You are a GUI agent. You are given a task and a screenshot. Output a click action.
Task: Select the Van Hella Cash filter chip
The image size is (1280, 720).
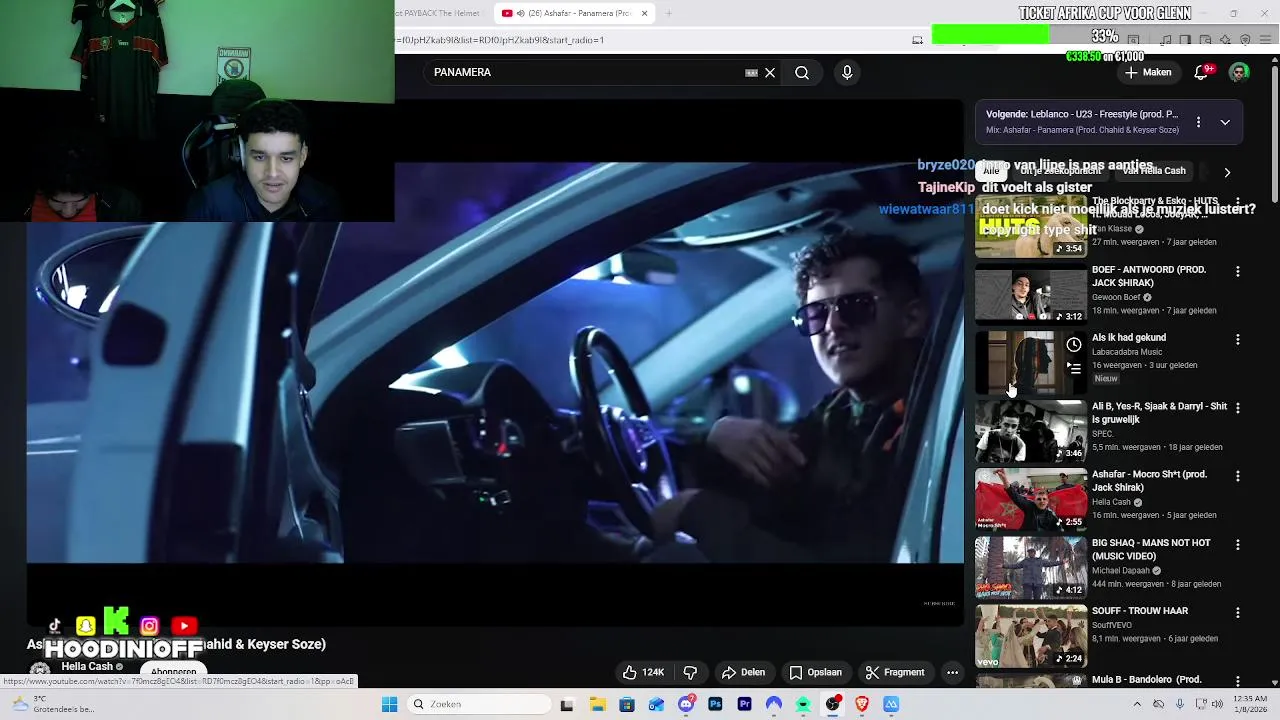pyautogui.click(x=1154, y=171)
